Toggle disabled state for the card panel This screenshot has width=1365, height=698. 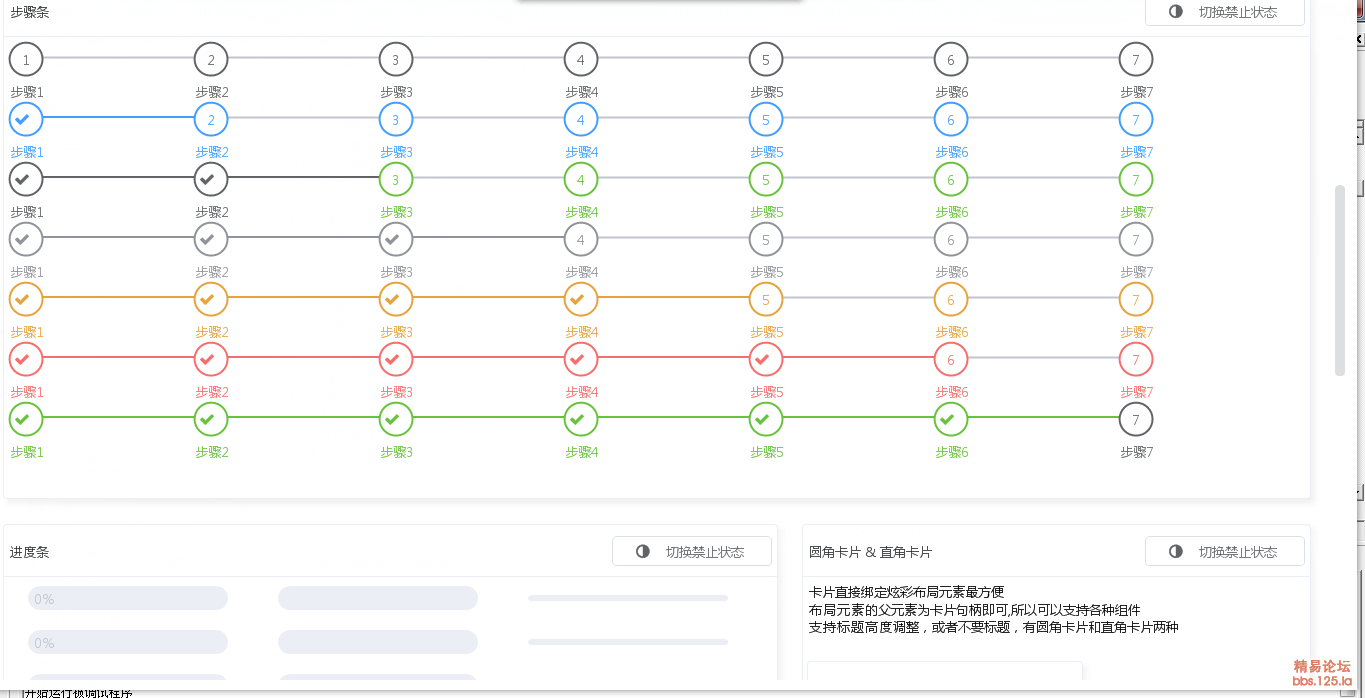(1224, 552)
